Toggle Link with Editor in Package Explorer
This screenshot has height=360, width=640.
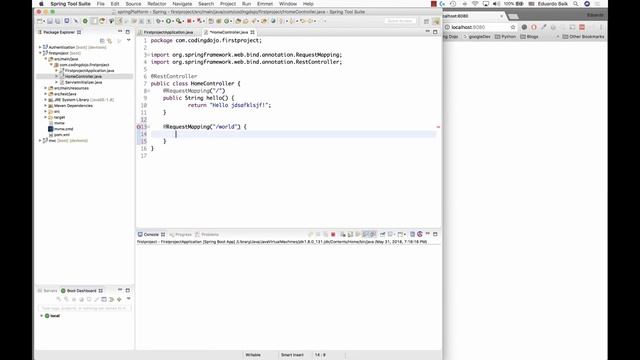[x=109, y=41]
